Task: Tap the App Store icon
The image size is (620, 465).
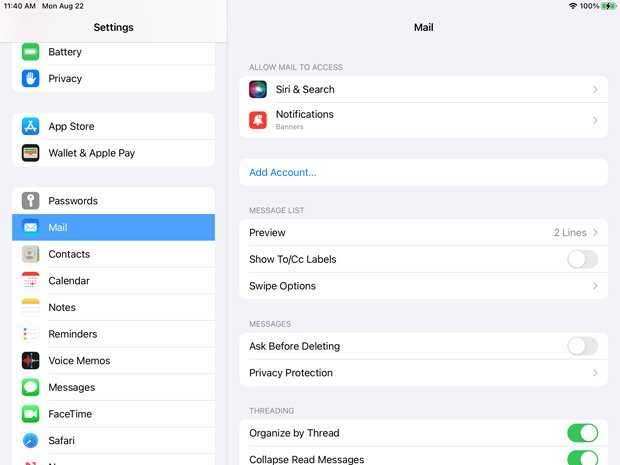Action: click(x=30, y=126)
